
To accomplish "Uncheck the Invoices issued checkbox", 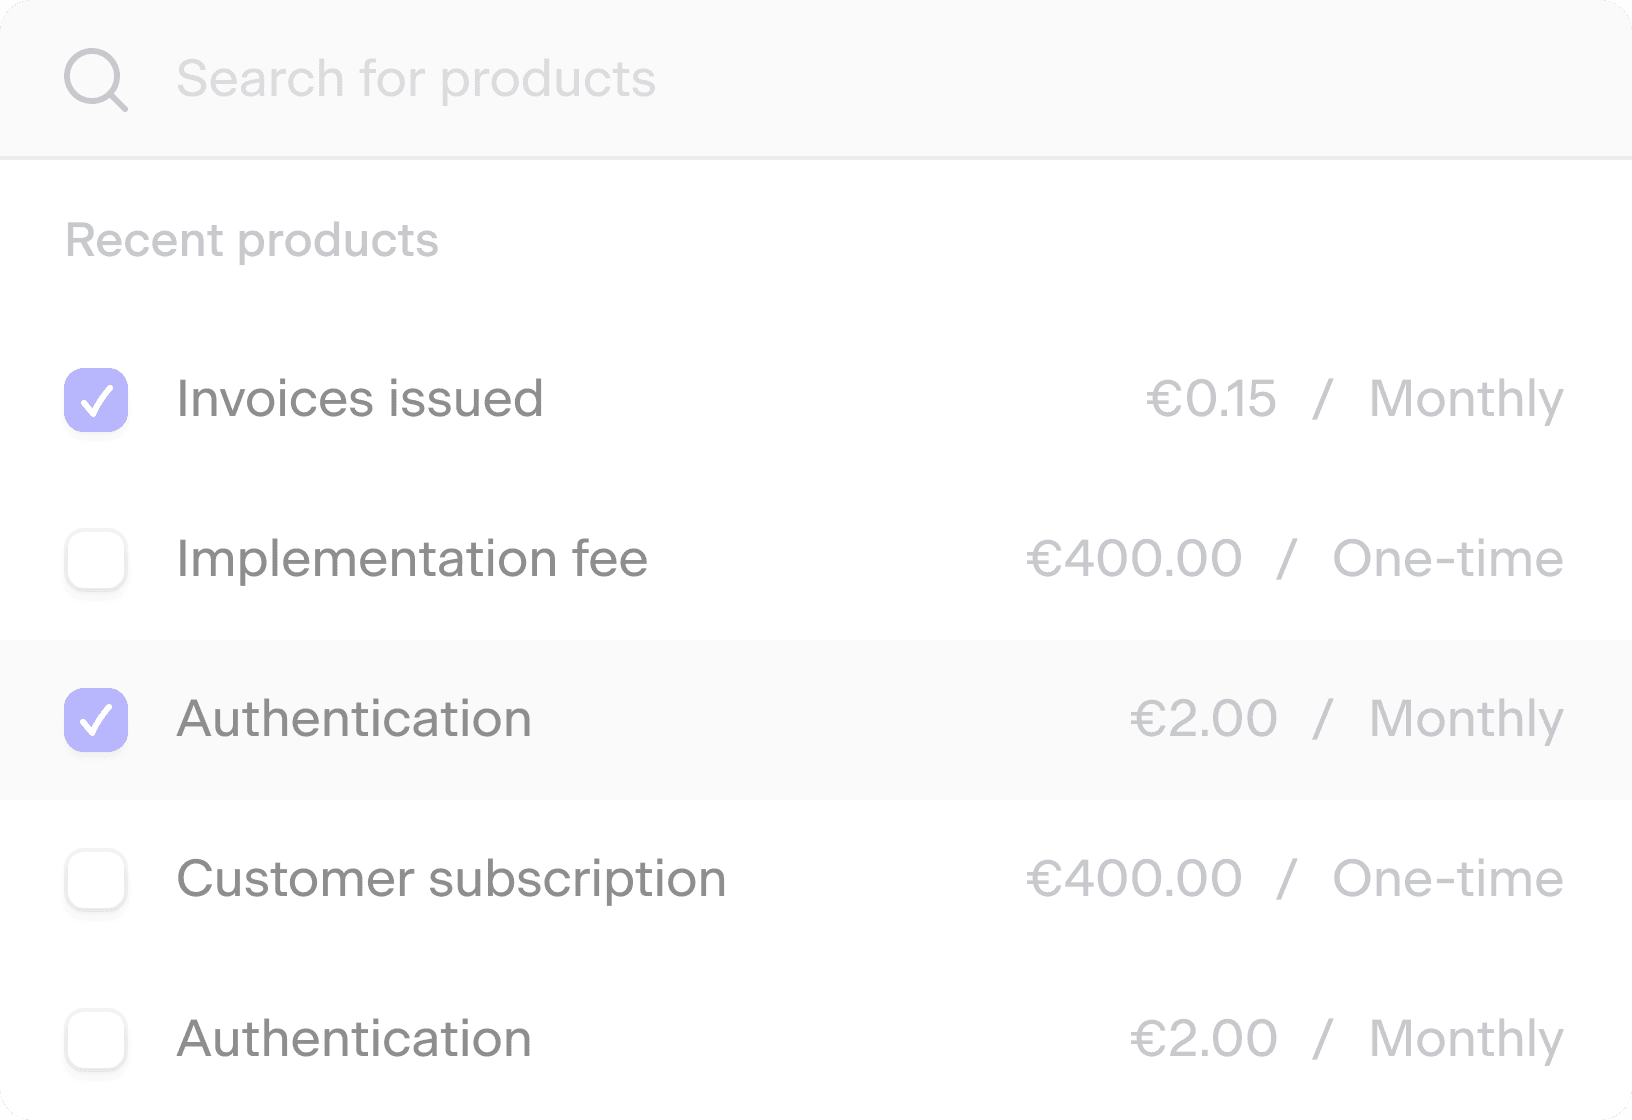I will click(96, 400).
